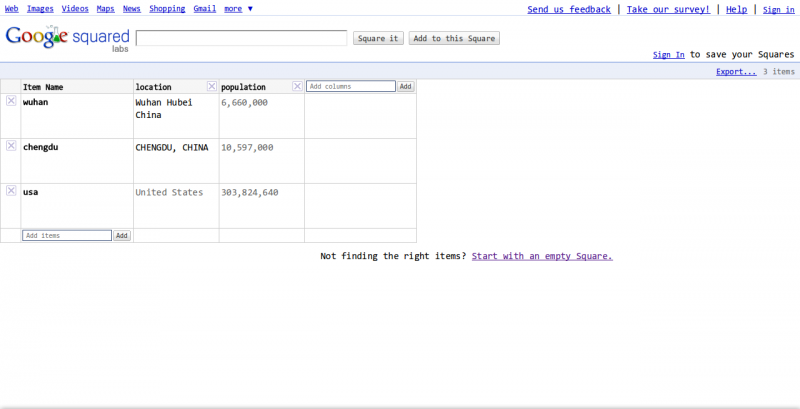Viewport: 800px width, 409px height.
Task: Select the wuhan item name
Action: pyautogui.click(x=35, y=102)
